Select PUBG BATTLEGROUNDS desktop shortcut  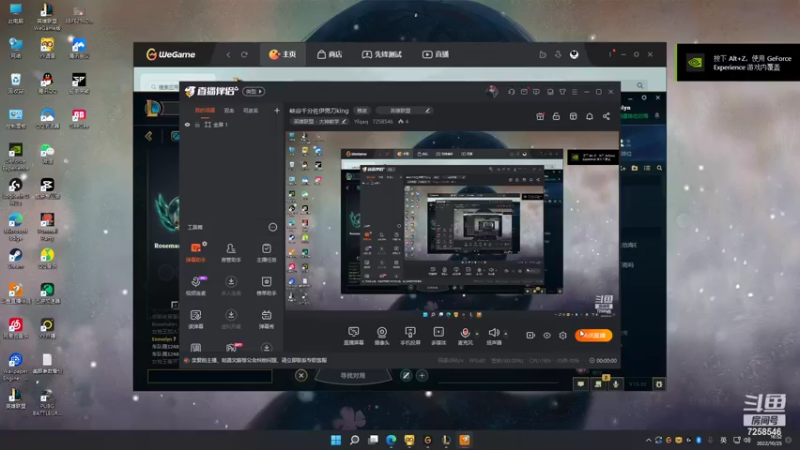pyautogui.click(x=47, y=402)
